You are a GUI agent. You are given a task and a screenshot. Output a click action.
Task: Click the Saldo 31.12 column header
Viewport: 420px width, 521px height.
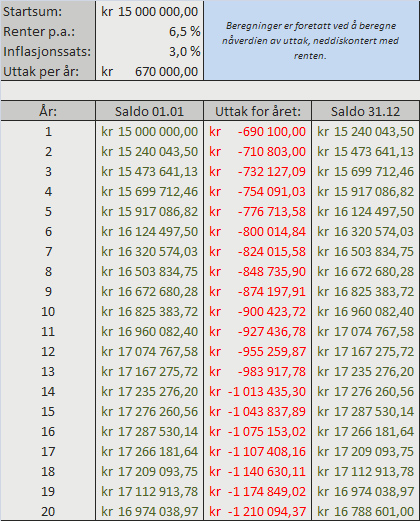tap(365, 111)
